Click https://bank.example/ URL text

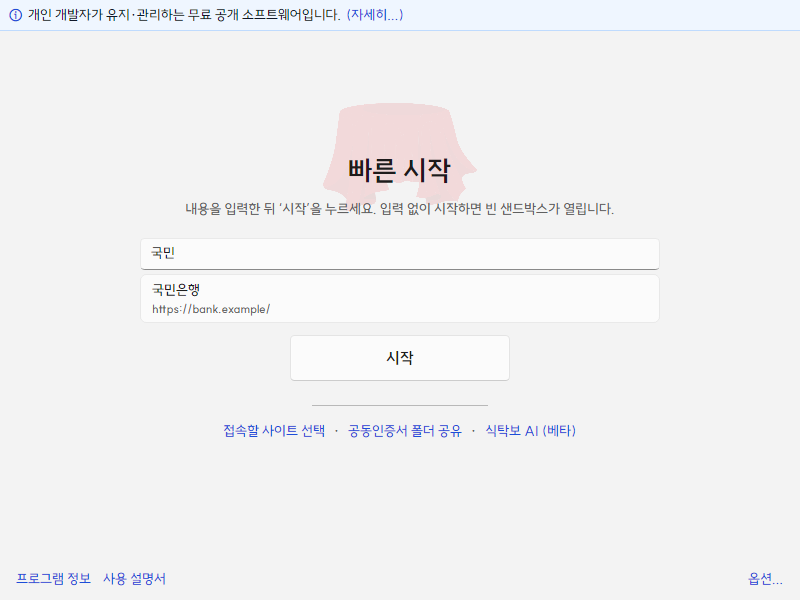point(211,309)
